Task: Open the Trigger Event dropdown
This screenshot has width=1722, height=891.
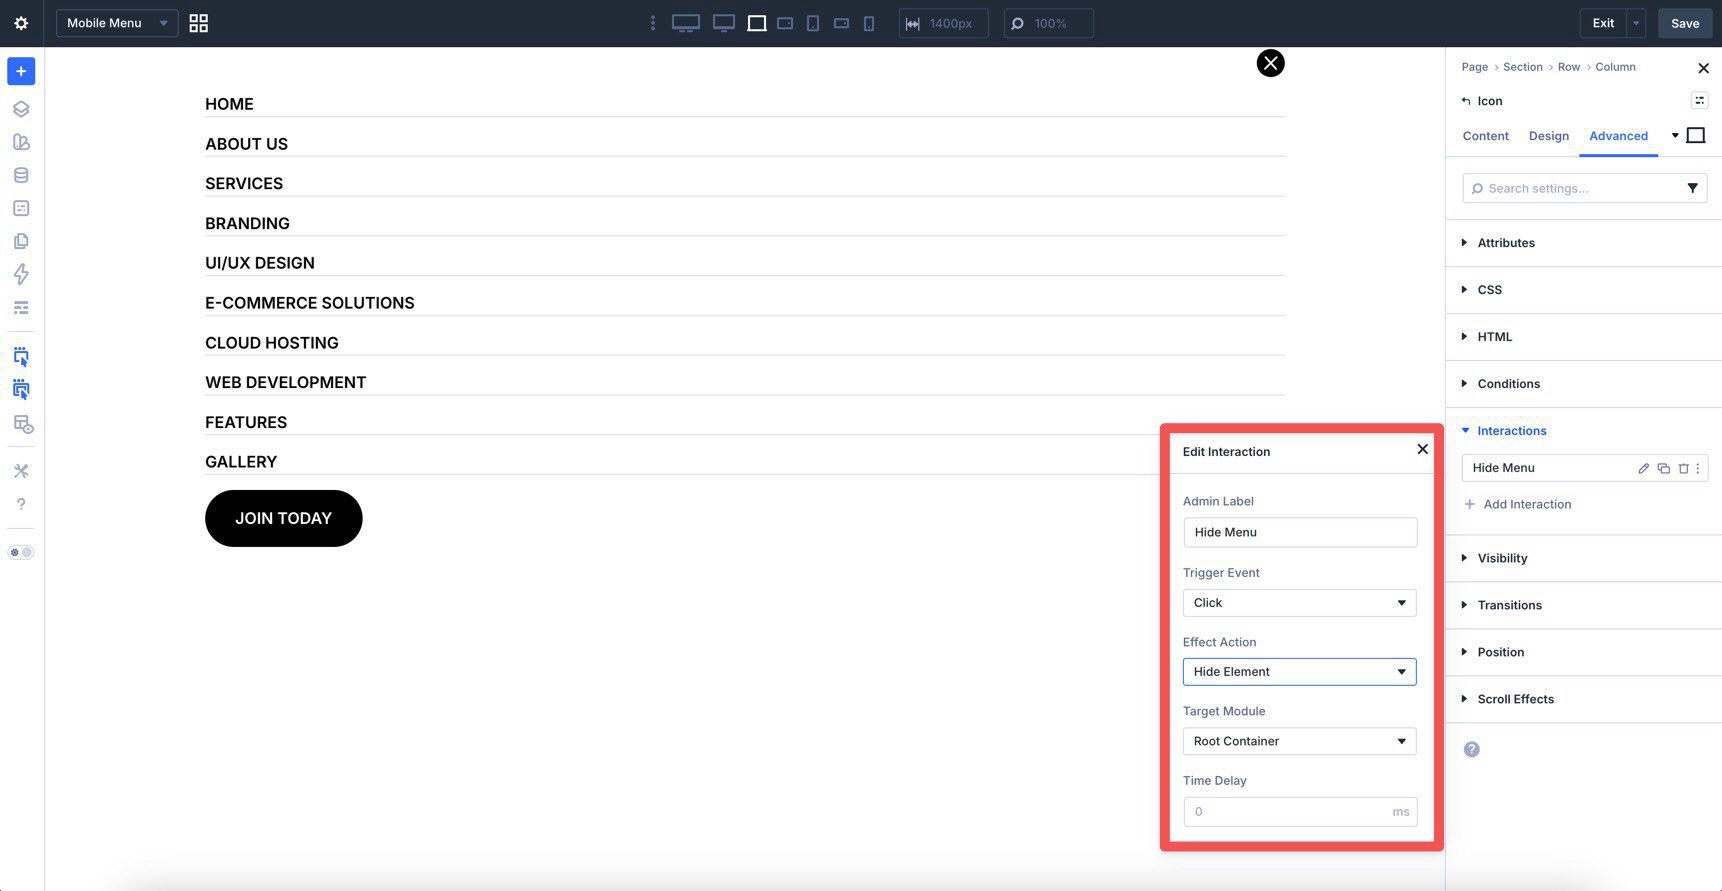Action: pos(1299,603)
